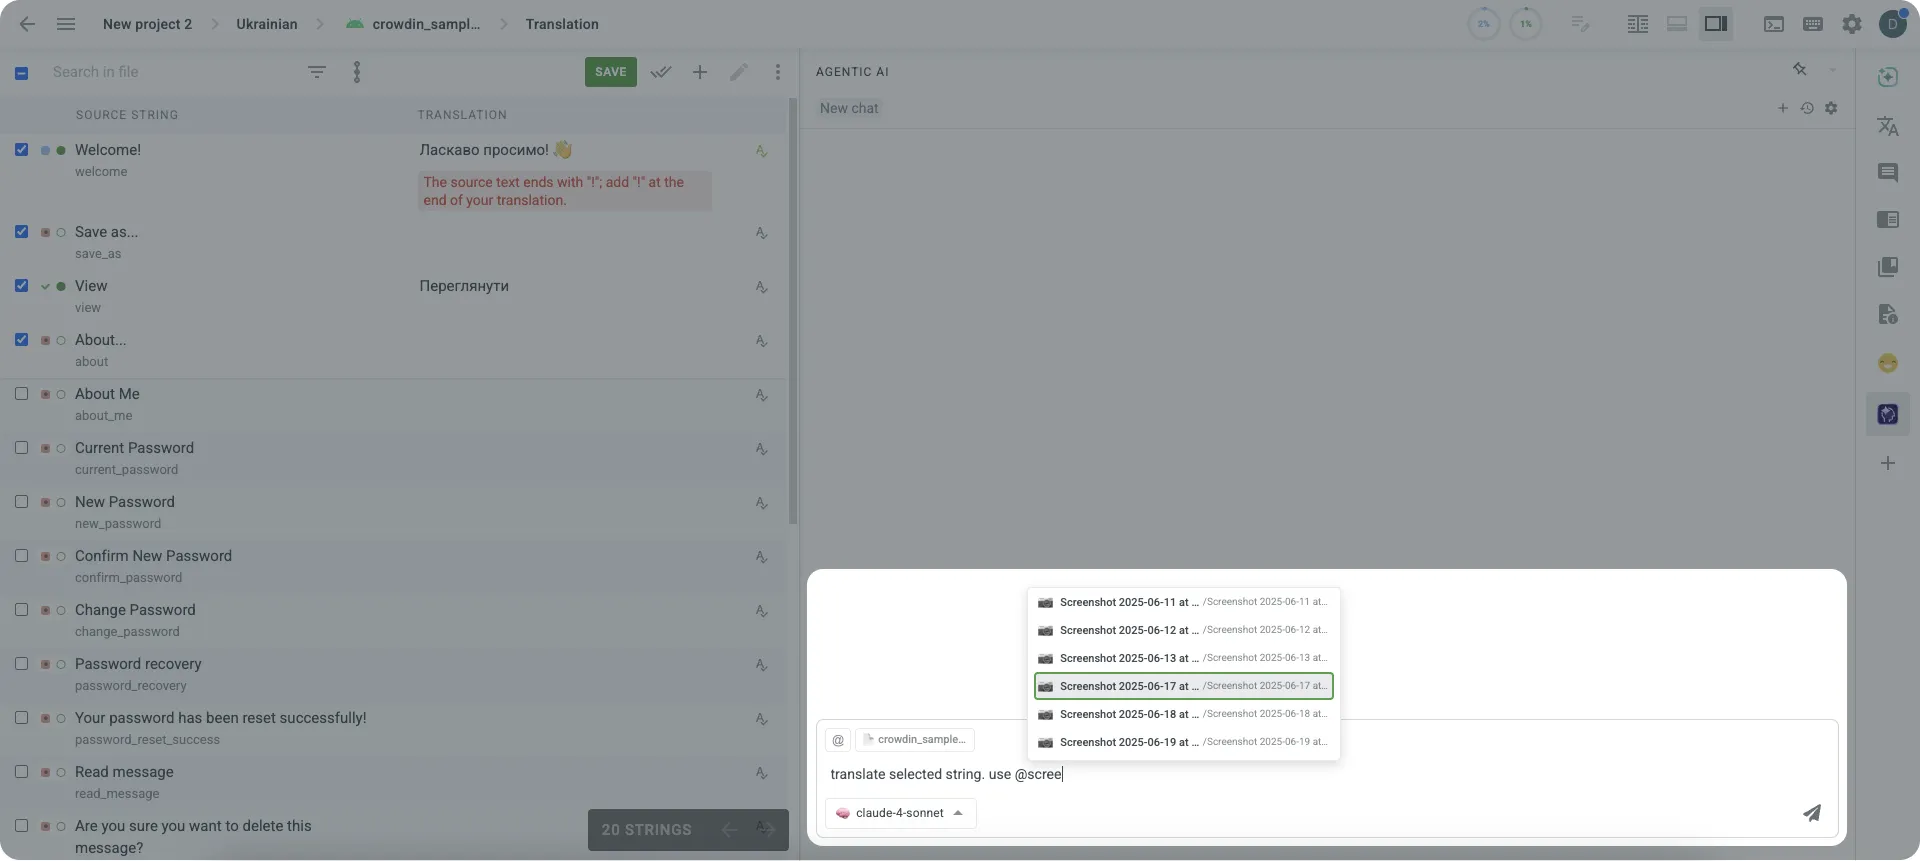Click the @ mention button
Viewport: 1920px width, 861px height.
point(838,740)
